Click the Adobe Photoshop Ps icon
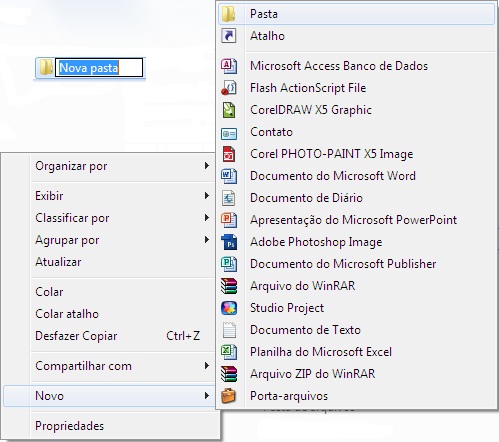This screenshot has width=499, height=442. 229,242
